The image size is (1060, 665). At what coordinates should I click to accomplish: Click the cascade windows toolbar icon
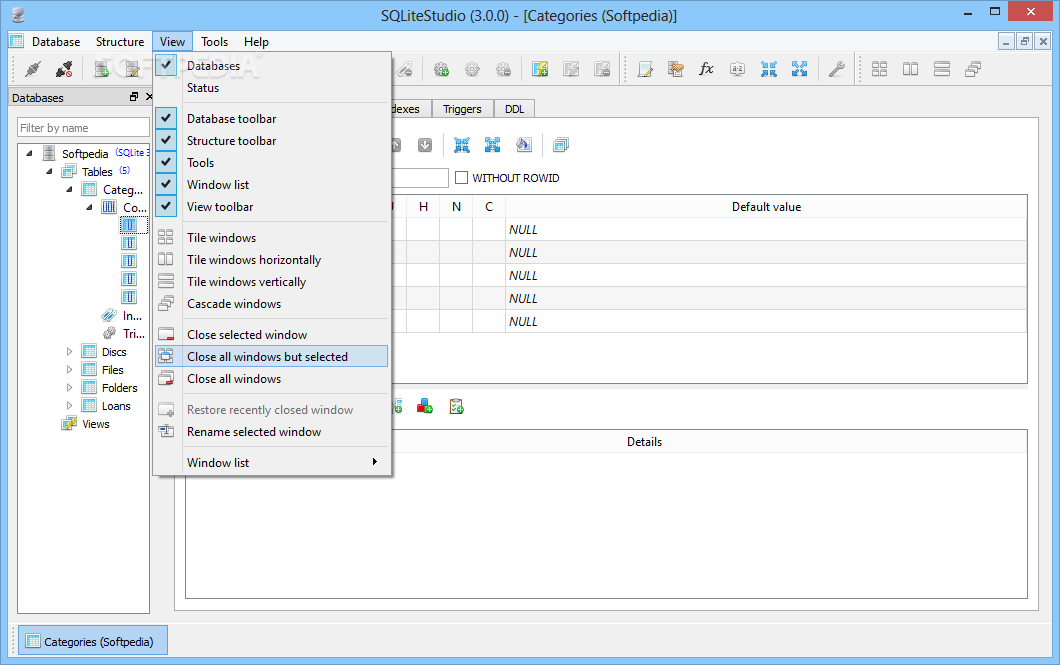pyautogui.click(x=973, y=69)
